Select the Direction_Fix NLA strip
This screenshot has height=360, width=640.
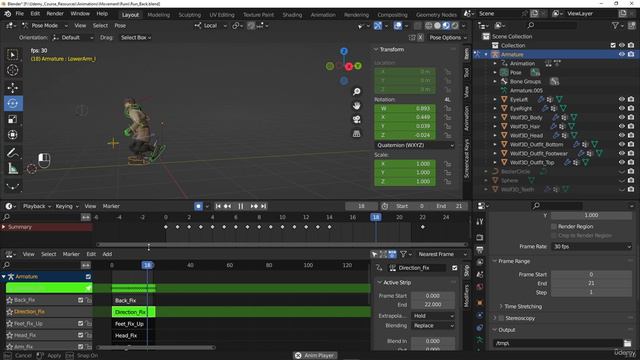(133, 312)
